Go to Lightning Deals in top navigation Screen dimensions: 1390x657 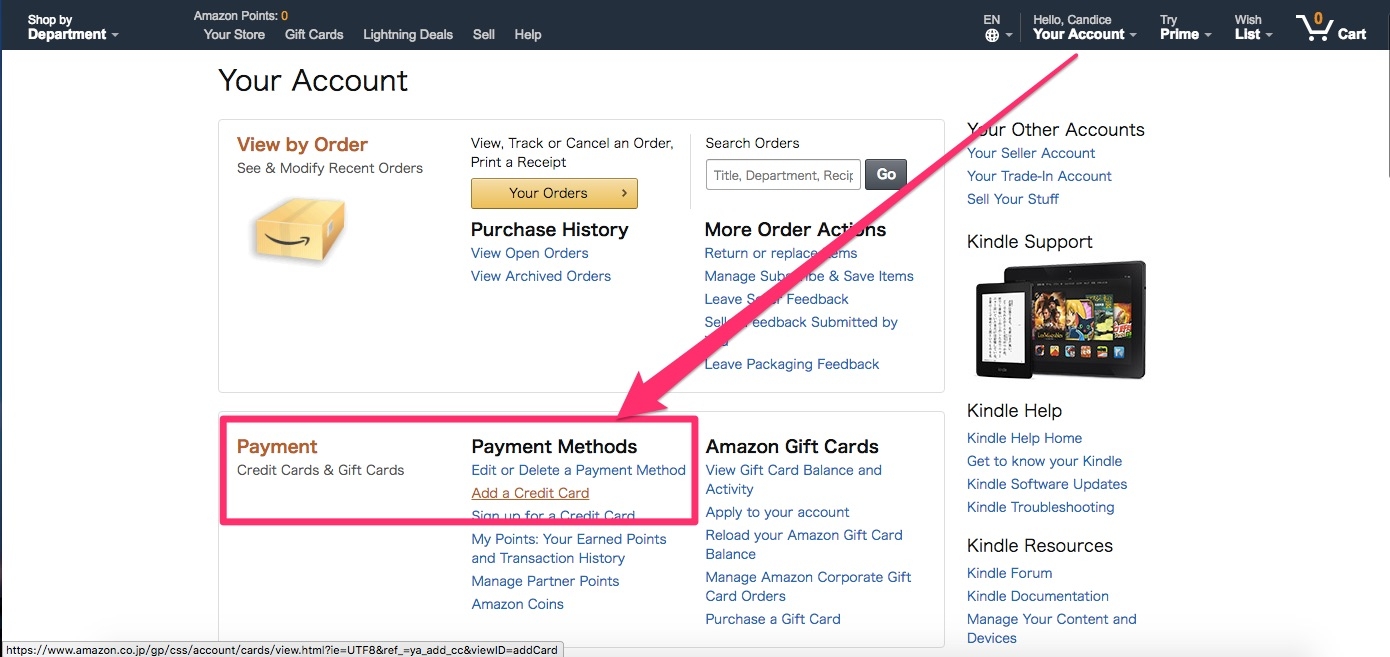tap(407, 34)
